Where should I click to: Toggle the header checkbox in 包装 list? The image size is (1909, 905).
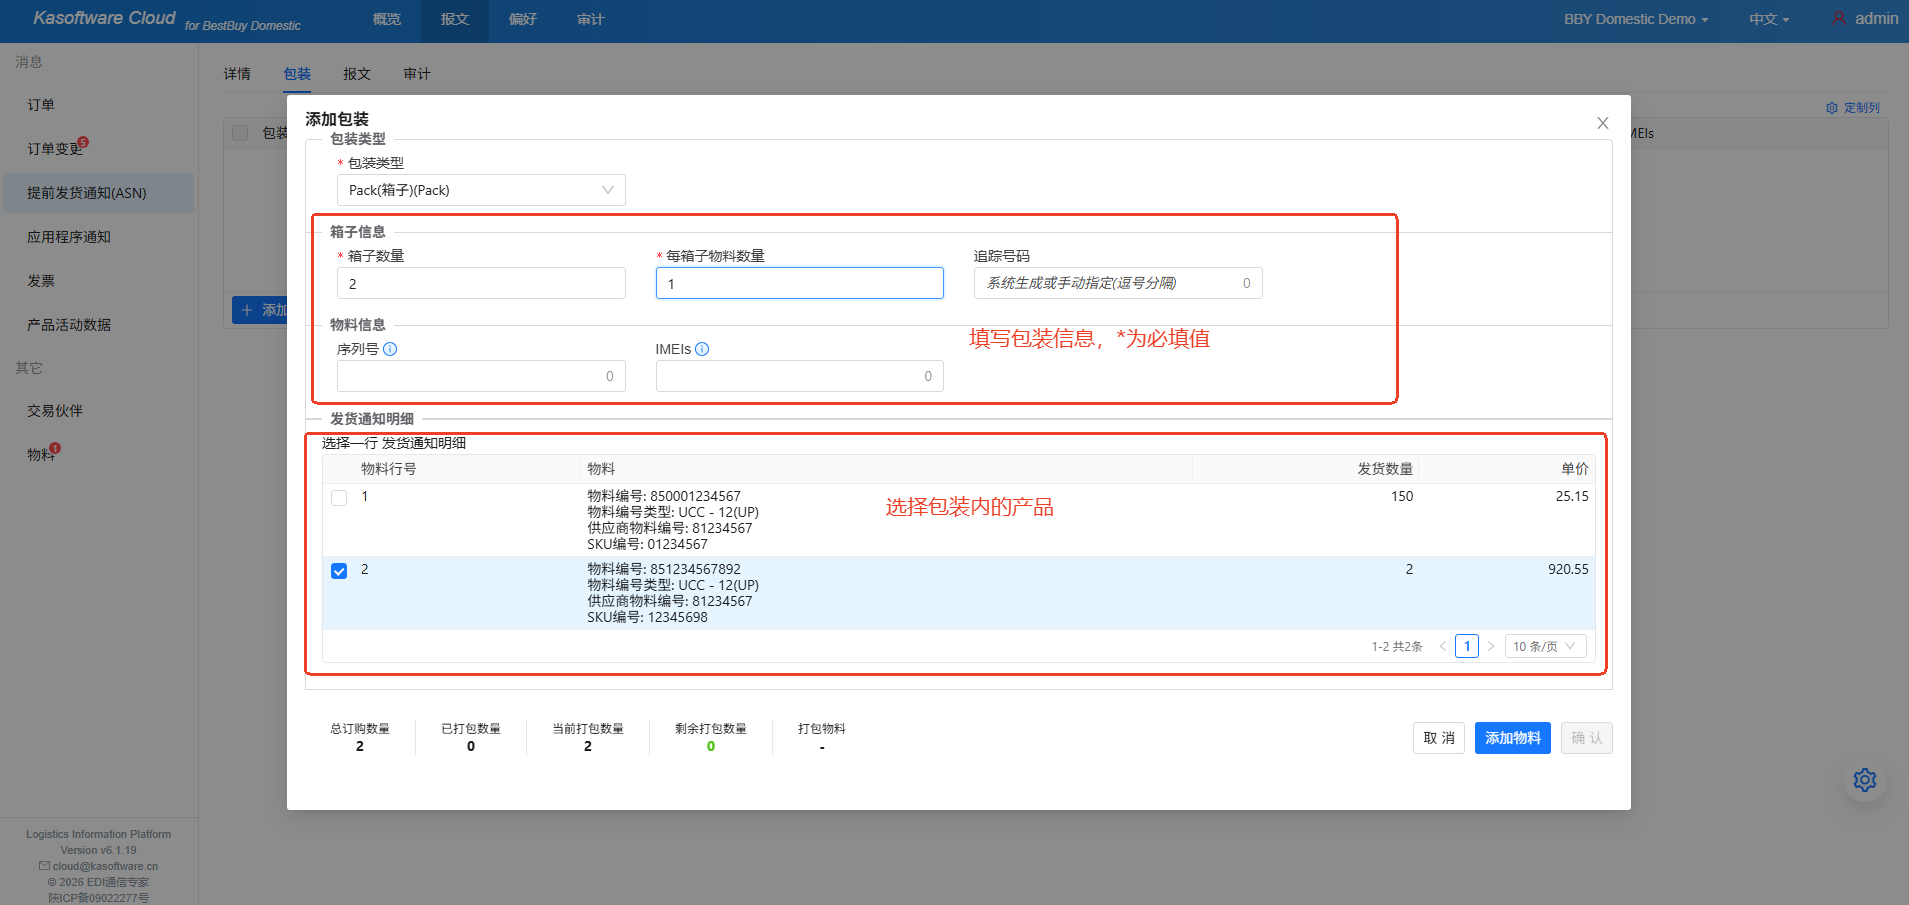[239, 132]
